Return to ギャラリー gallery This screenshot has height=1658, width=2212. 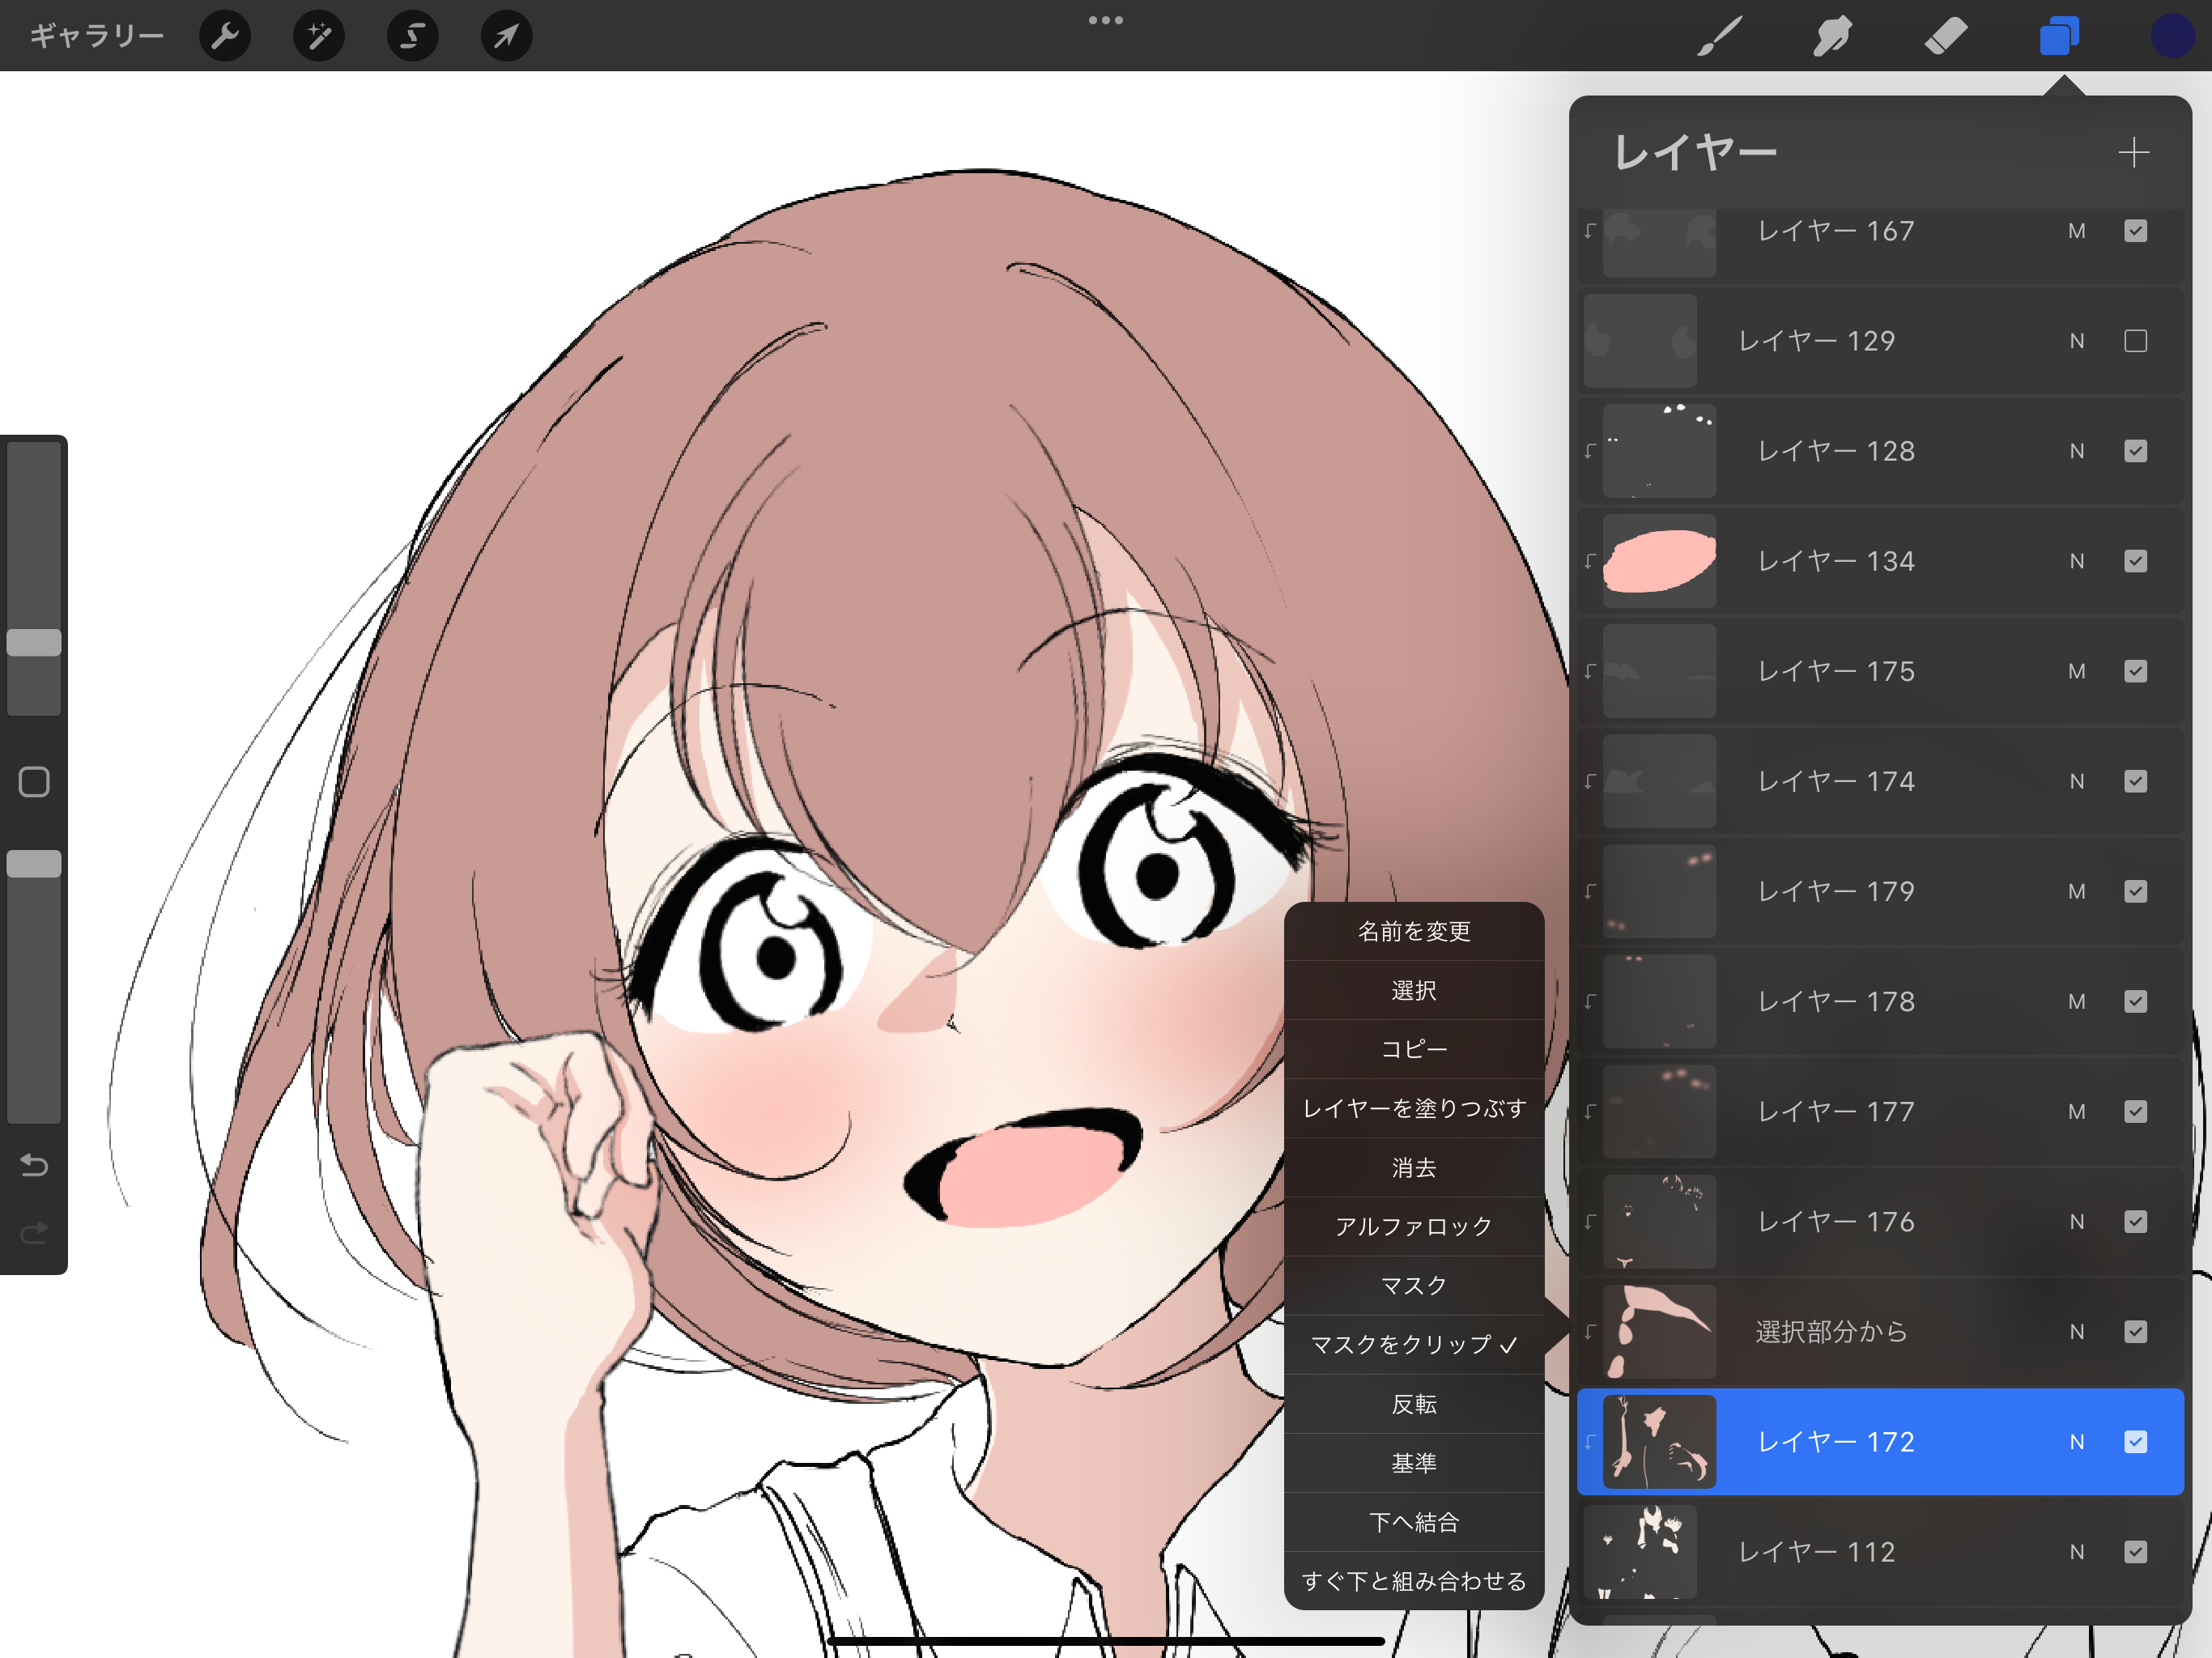[x=97, y=36]
